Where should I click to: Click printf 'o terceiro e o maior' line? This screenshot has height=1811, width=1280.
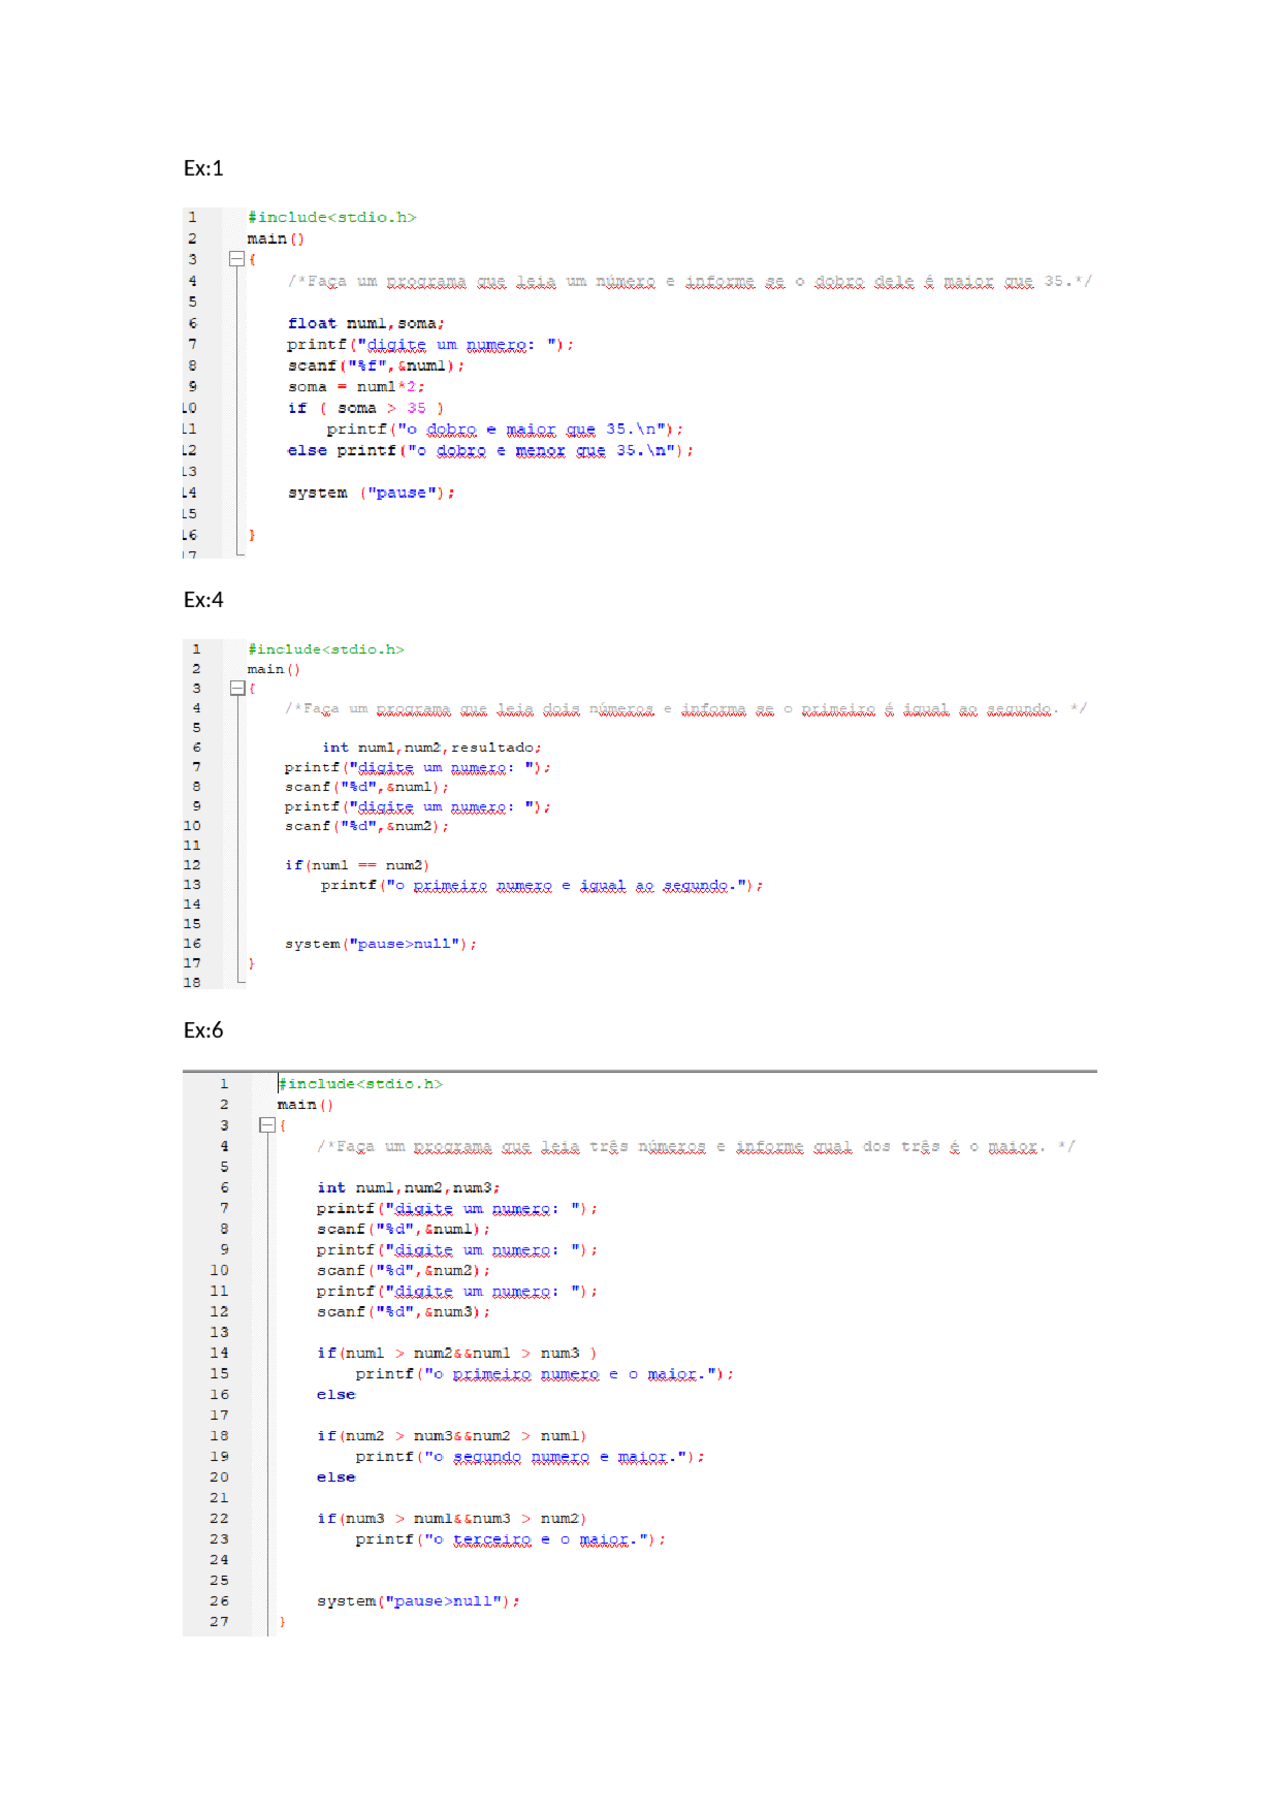pyautogui.click(x=510, y=1539)
